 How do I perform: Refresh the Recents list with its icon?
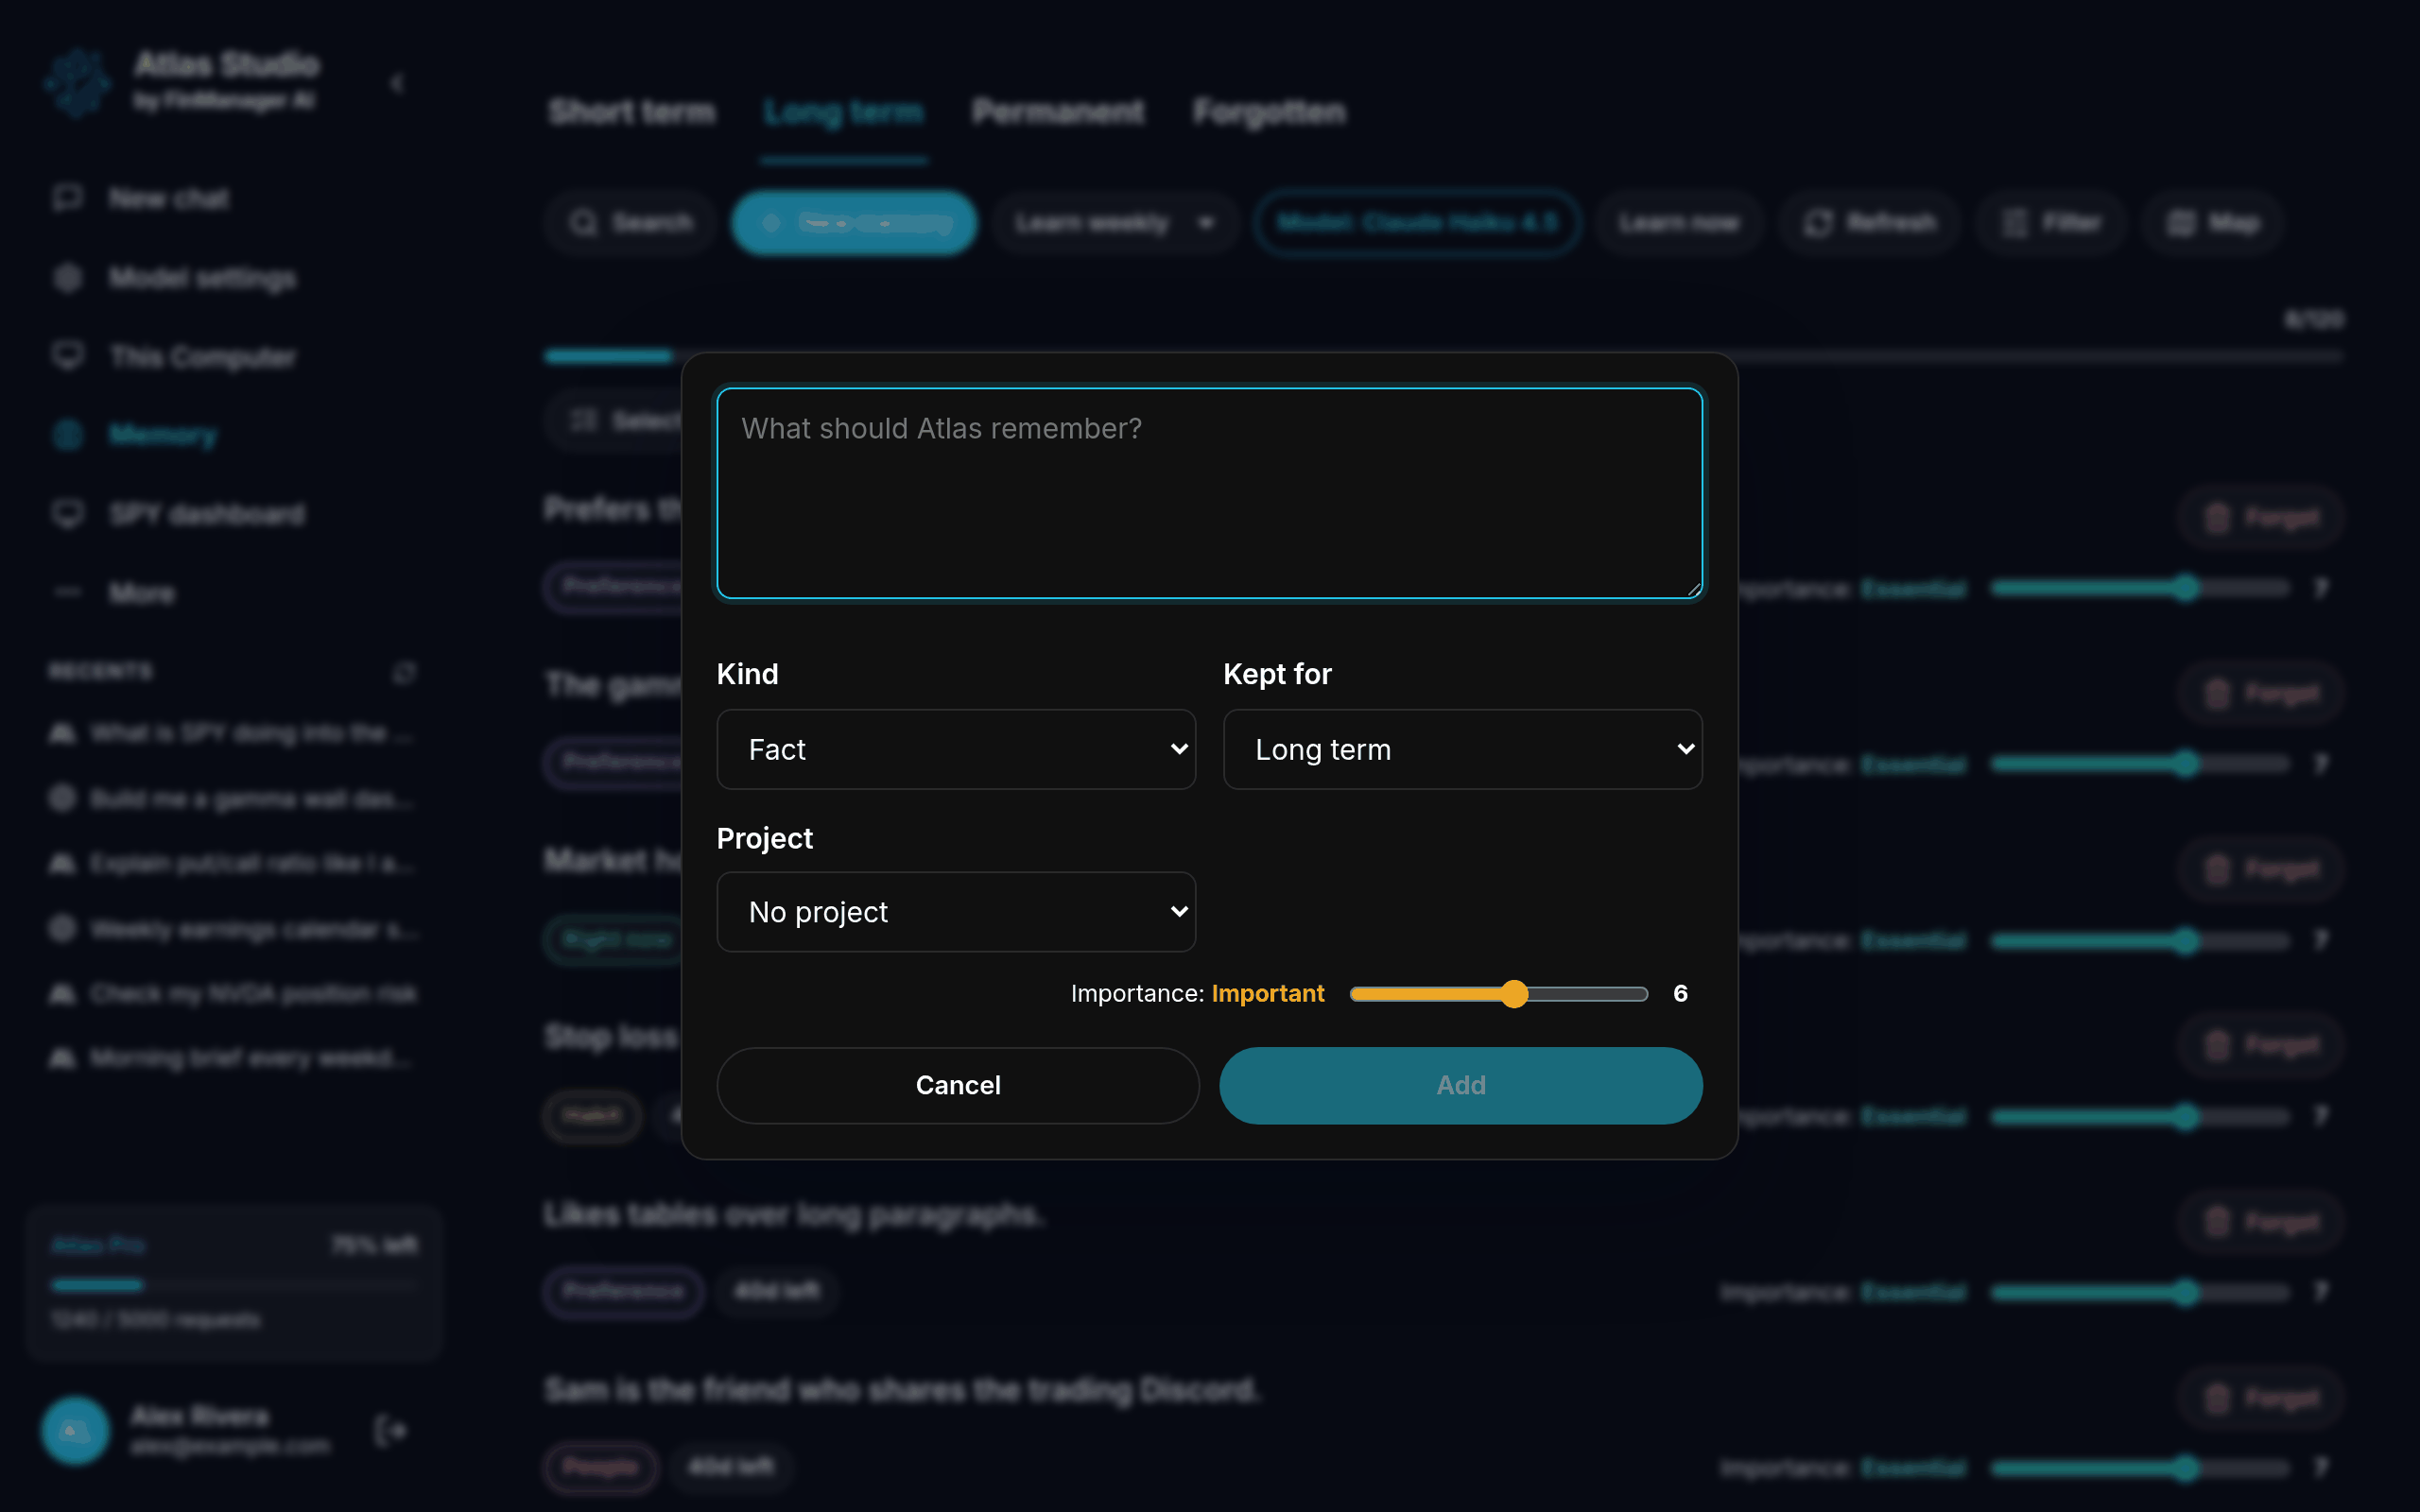(404, 672)
